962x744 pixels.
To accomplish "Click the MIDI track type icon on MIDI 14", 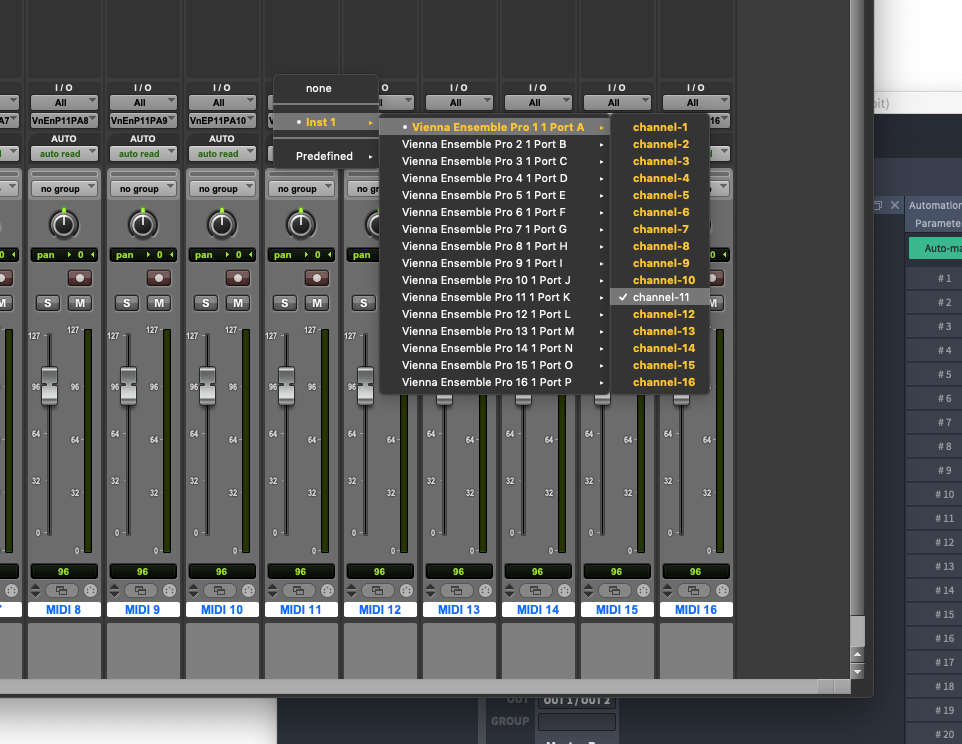I will point(564,591).
